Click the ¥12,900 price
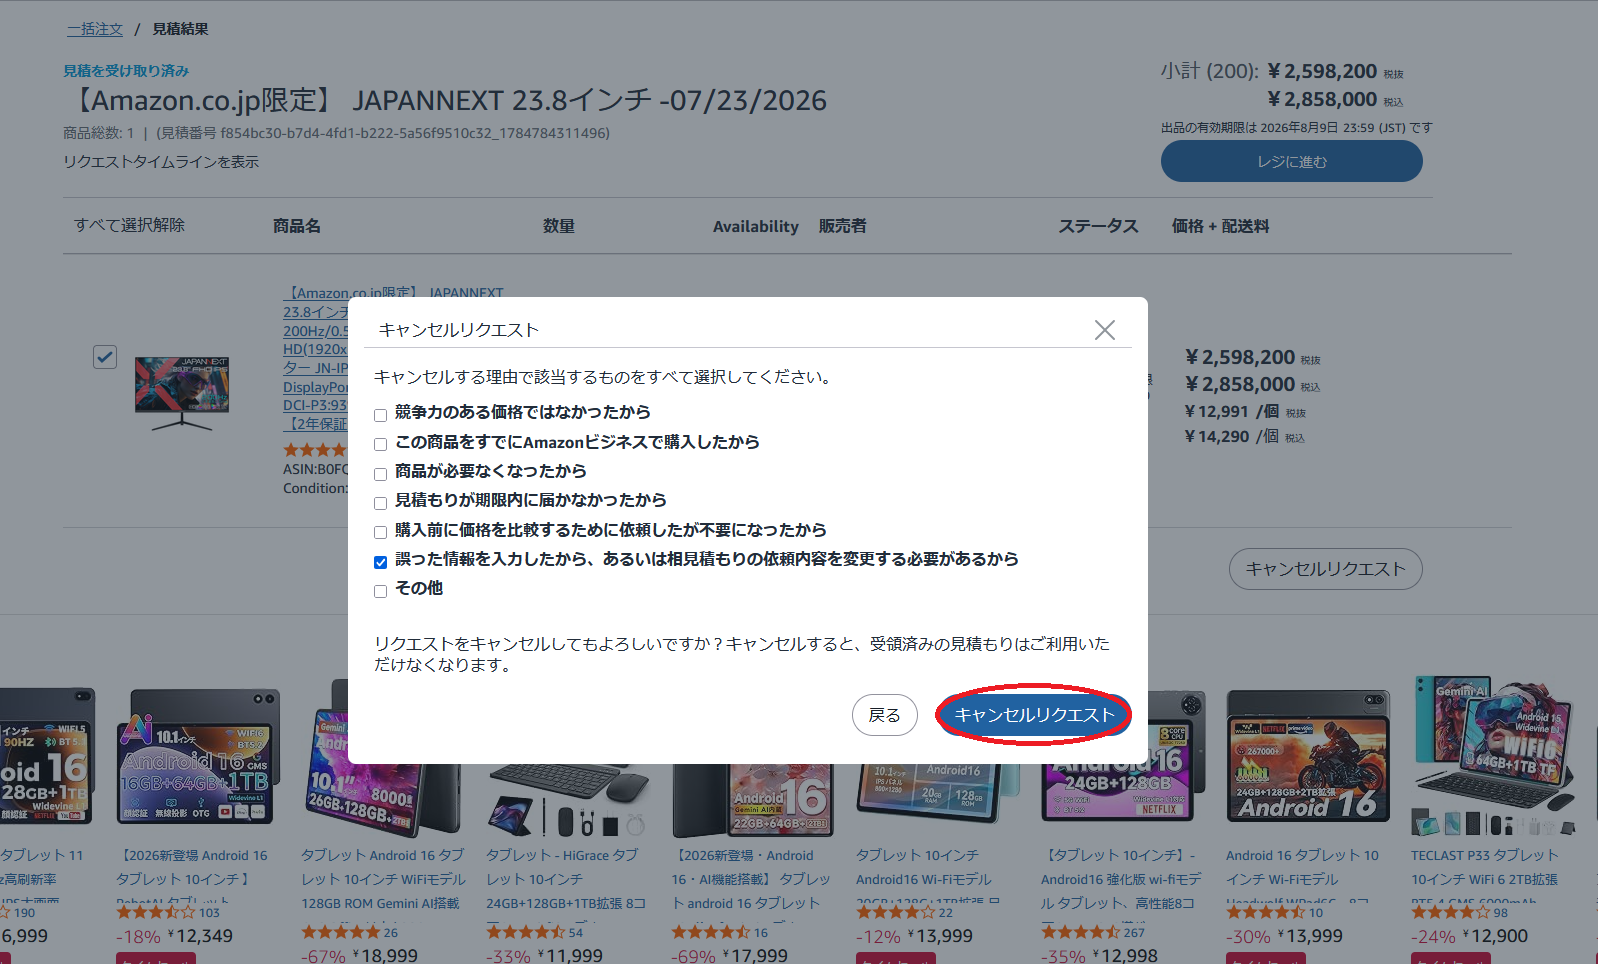 (1495, 936)
